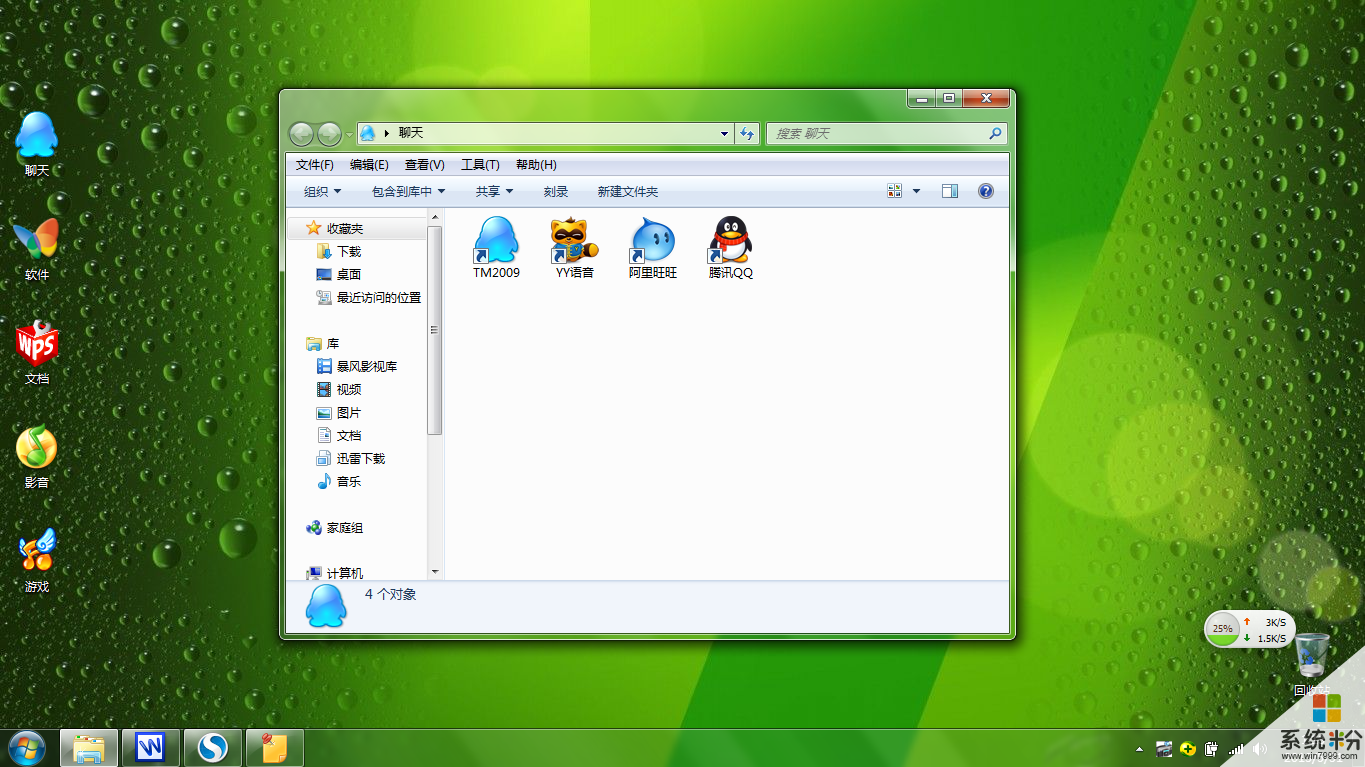
Task: Open the WPS Writer taskbar button
Action: tap(151, 748)
